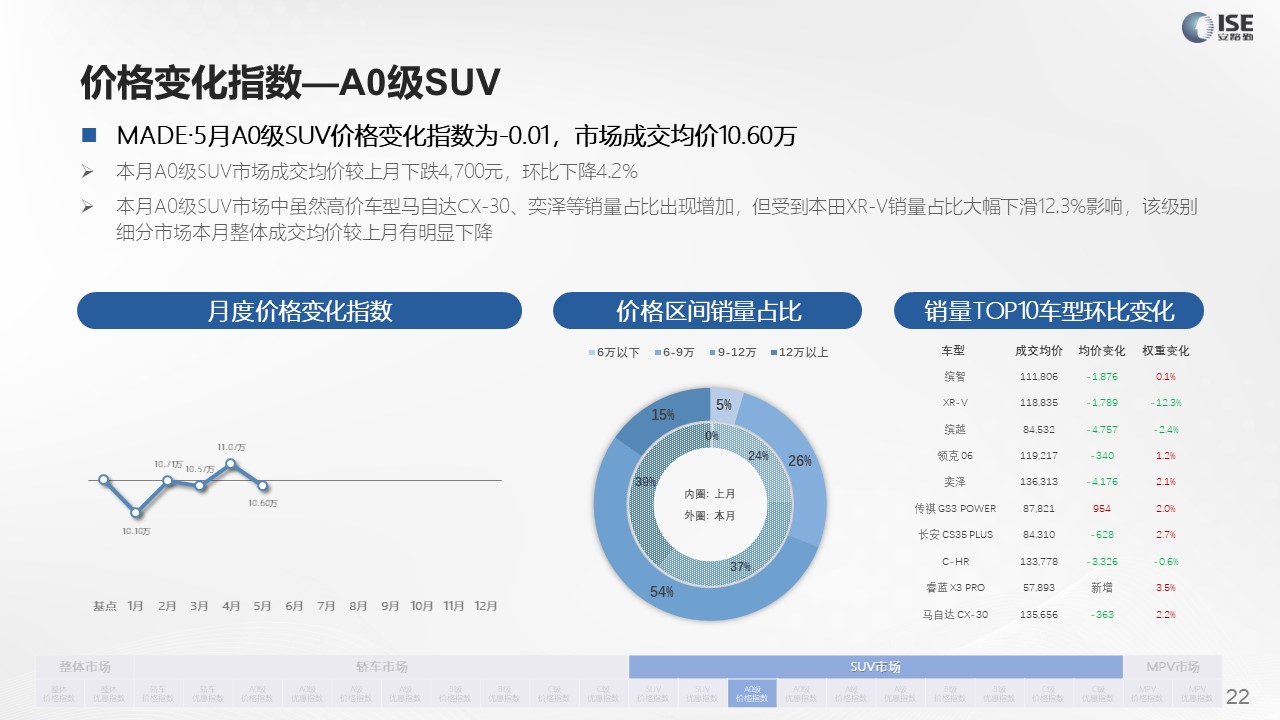
Task: Click the 权重变化 column header
Action: 1166,351
